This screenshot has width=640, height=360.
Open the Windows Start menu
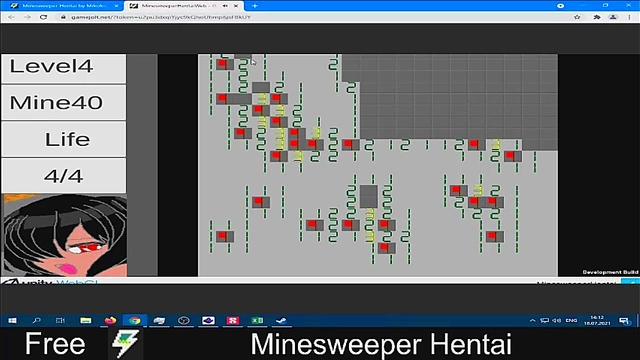12,320
